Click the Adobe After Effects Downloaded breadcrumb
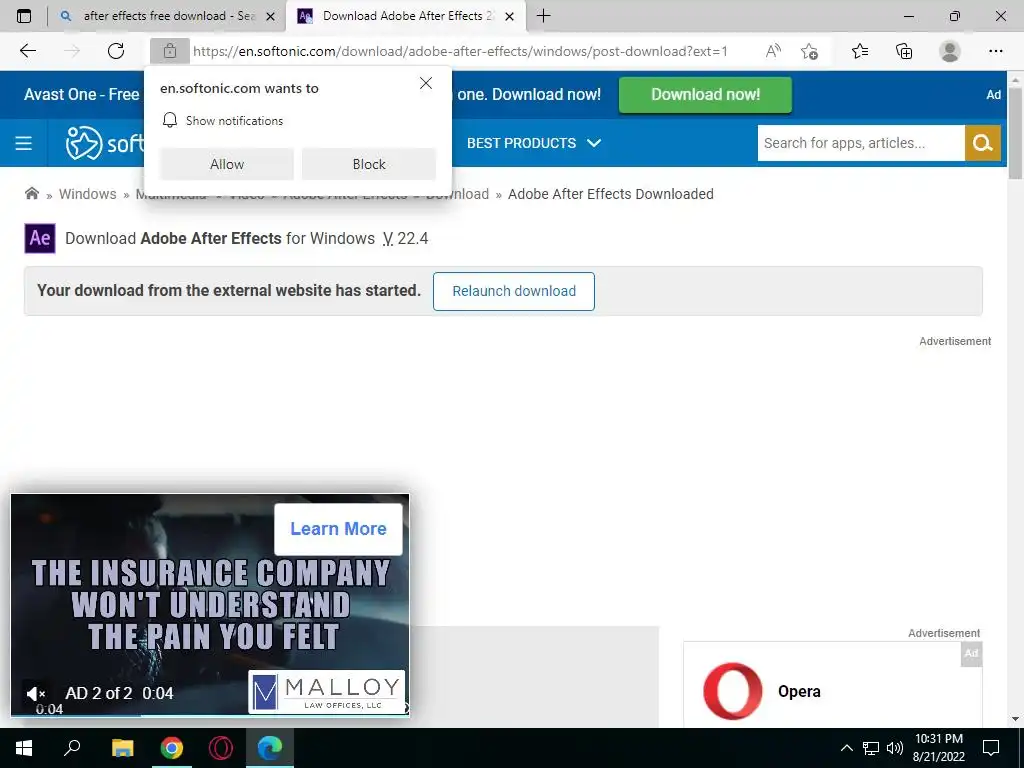The width and height of the screenshot is (1024, 768). click(611, 194)
